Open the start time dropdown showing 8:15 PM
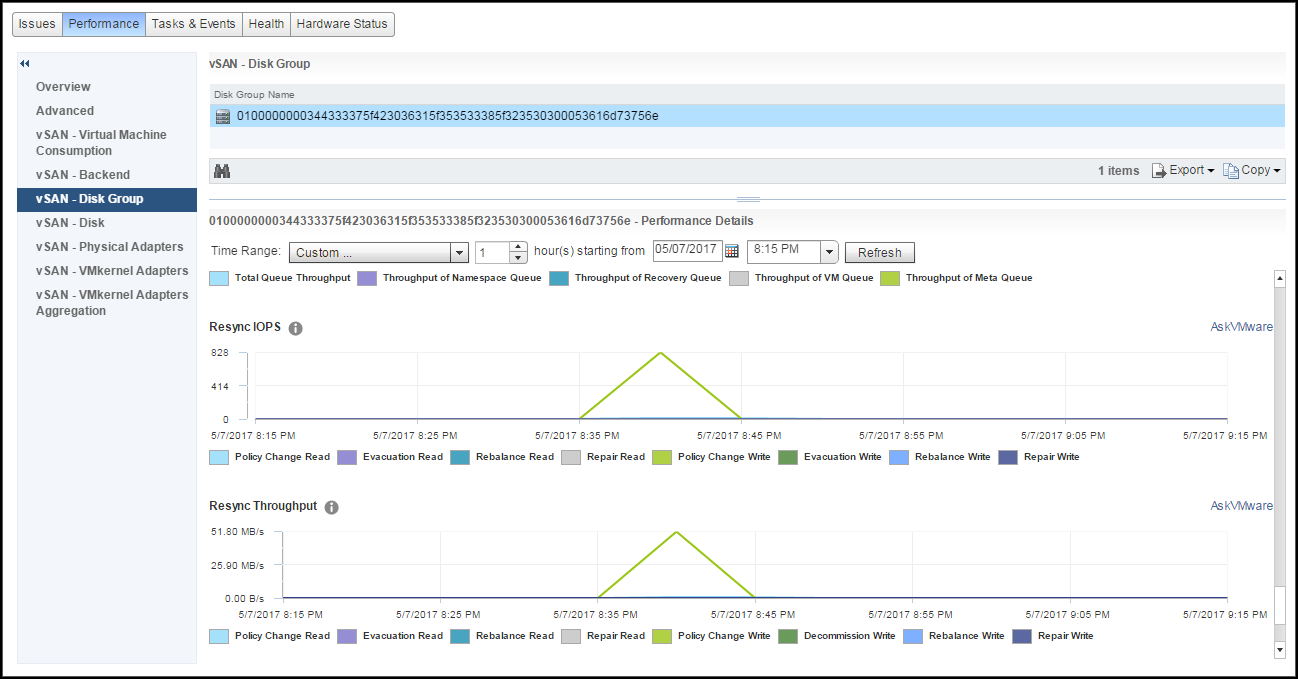1298x679 pixels. (829, 252)
